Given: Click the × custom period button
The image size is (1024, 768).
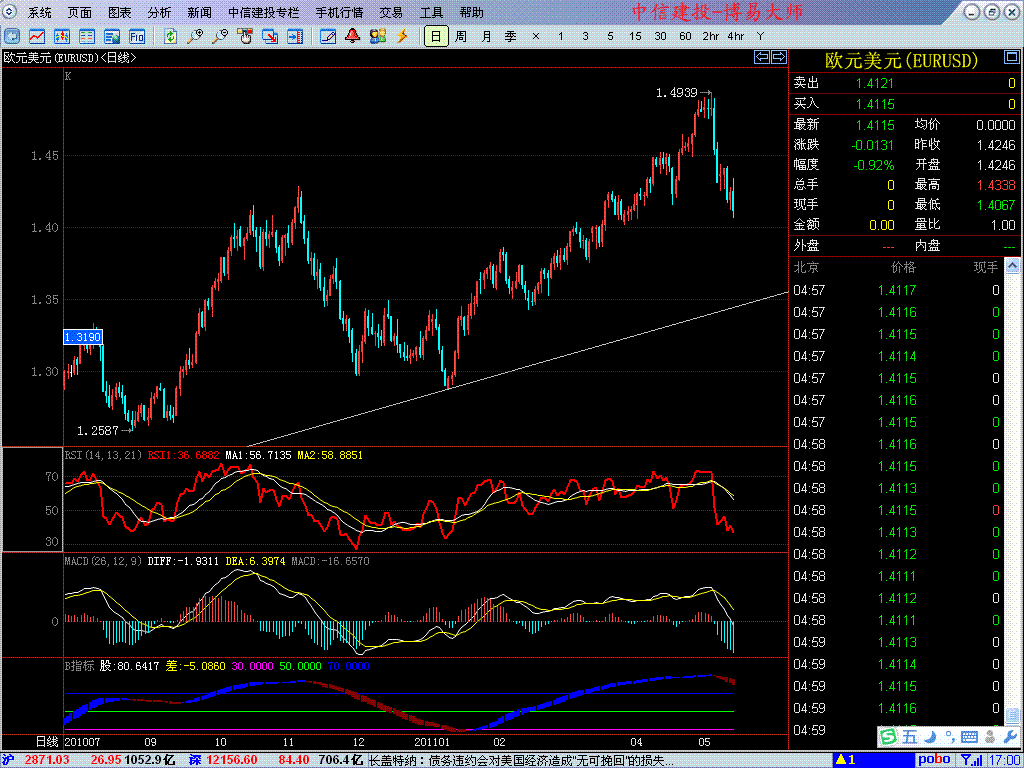Looking at the screenshot, I should [x=536, y=36].
